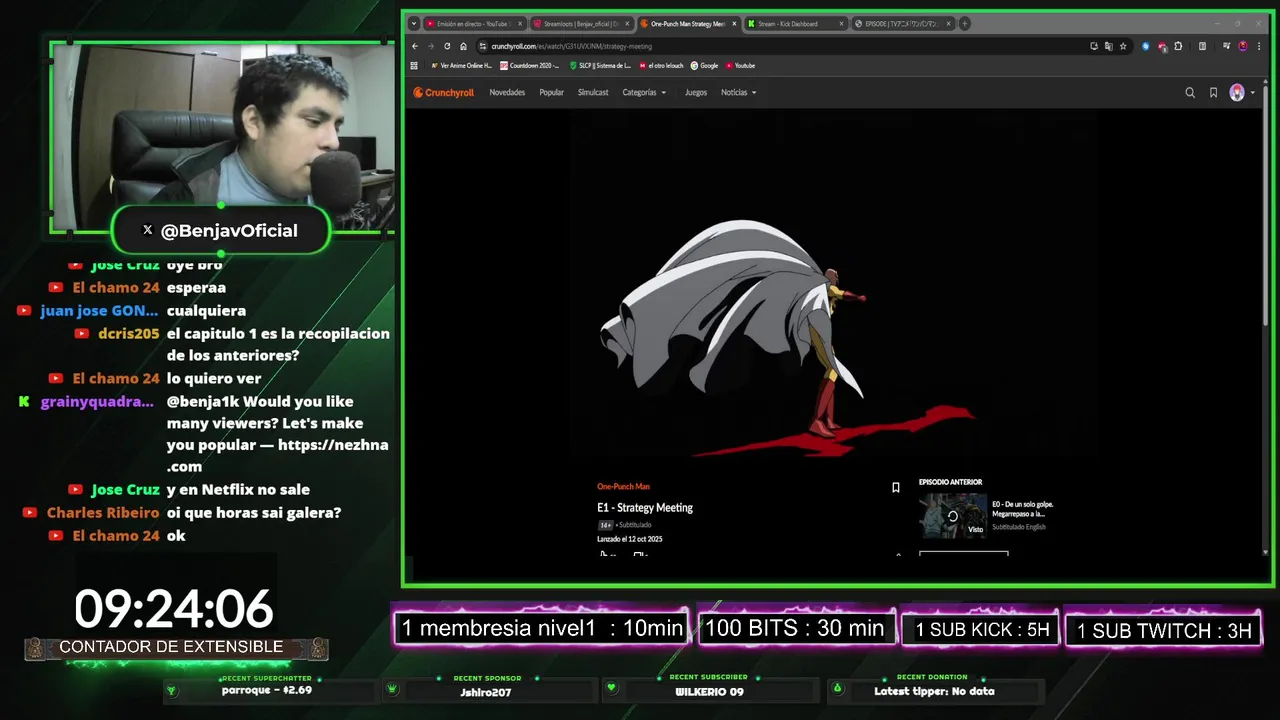Open el otro lelouch bookmark
The height and width of the screenshot is (720, 1280).
pos(661,66)
